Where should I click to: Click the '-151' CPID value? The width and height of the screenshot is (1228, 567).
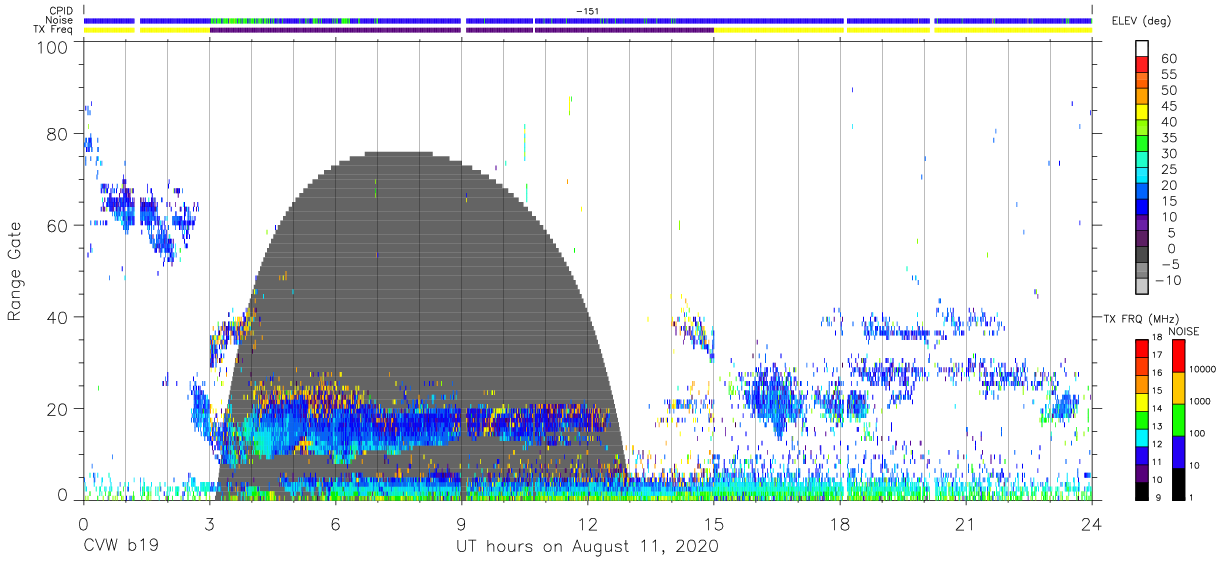coord(587,10)
